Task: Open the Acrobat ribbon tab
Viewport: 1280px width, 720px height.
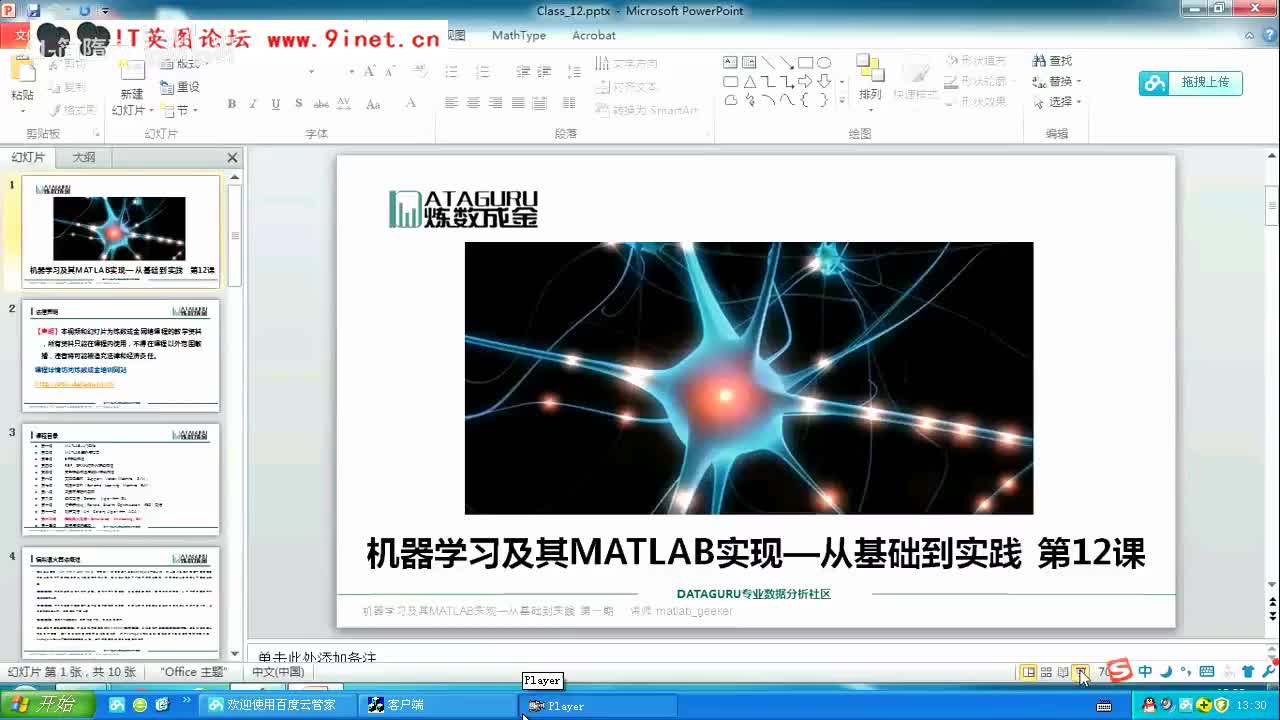Action: click(594, 35)
